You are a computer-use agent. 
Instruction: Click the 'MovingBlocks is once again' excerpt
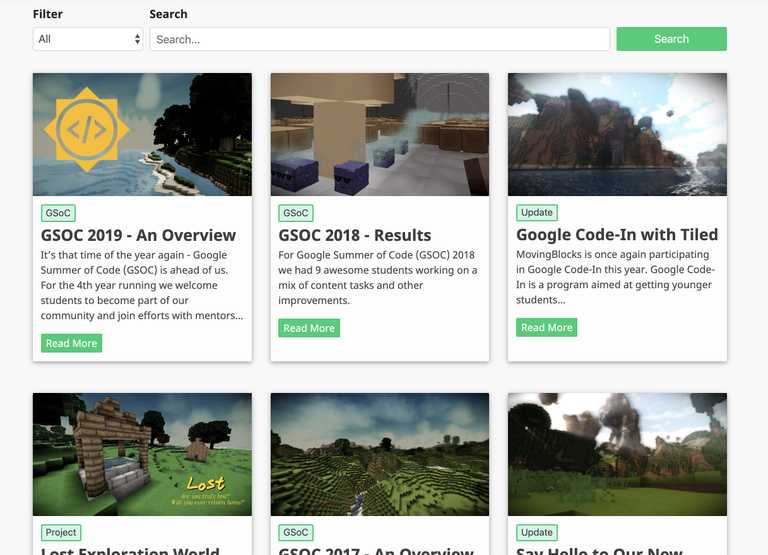615,277
